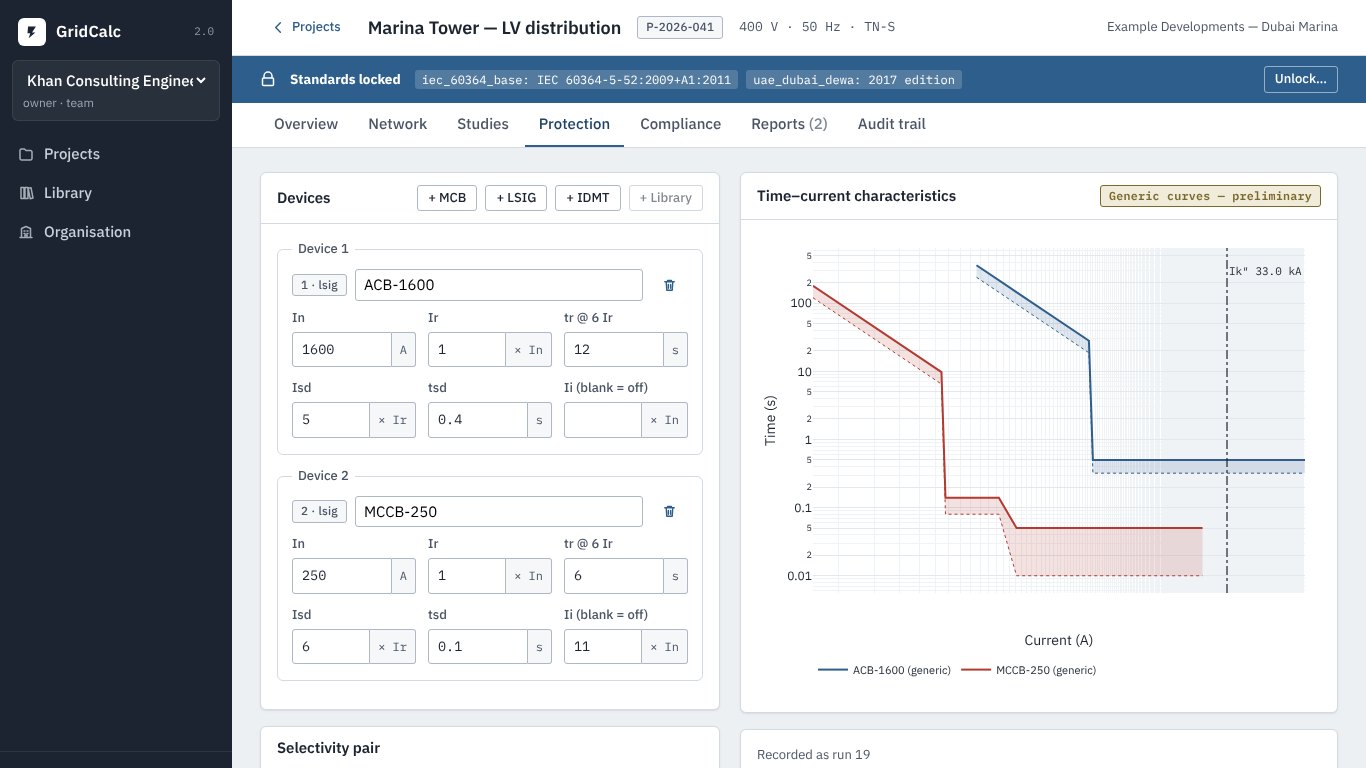This screenshot has width=1366, height=768.
Task: Open the Studies tab
Action: [x=483, y=124]
